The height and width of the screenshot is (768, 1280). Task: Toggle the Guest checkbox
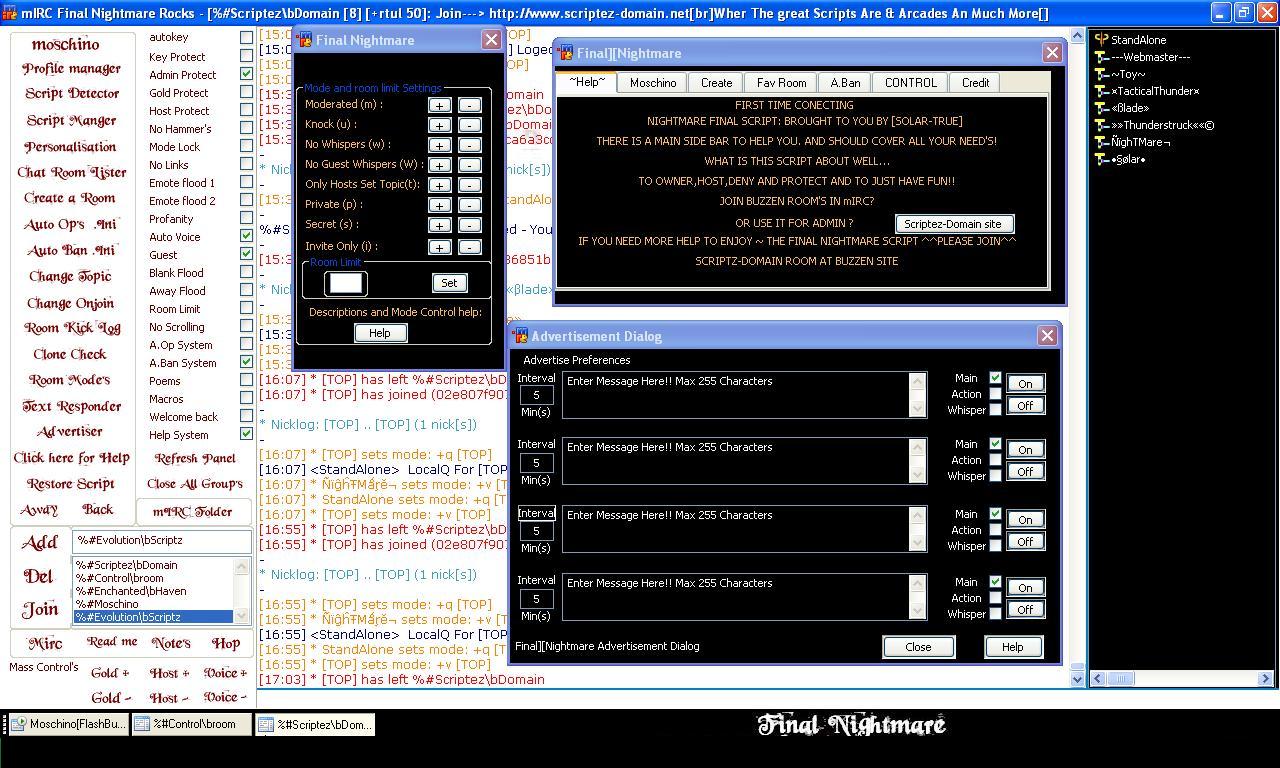[246, 254]
